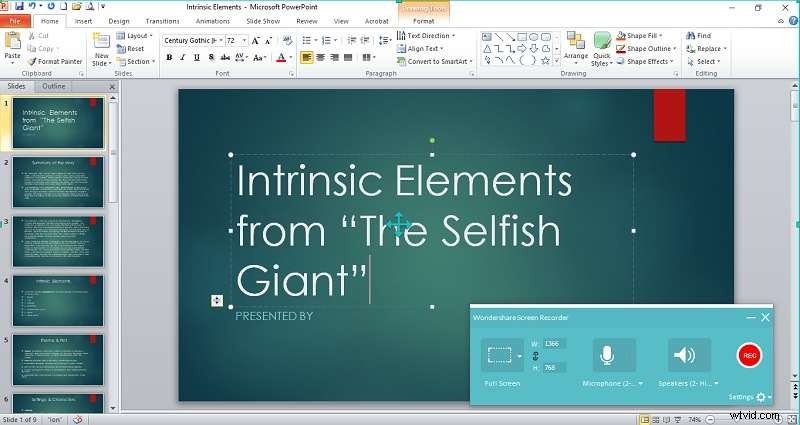Open PowerPoint Help question mark
Viewport: 800px width, 425px height.
click(x=792, y=21)
